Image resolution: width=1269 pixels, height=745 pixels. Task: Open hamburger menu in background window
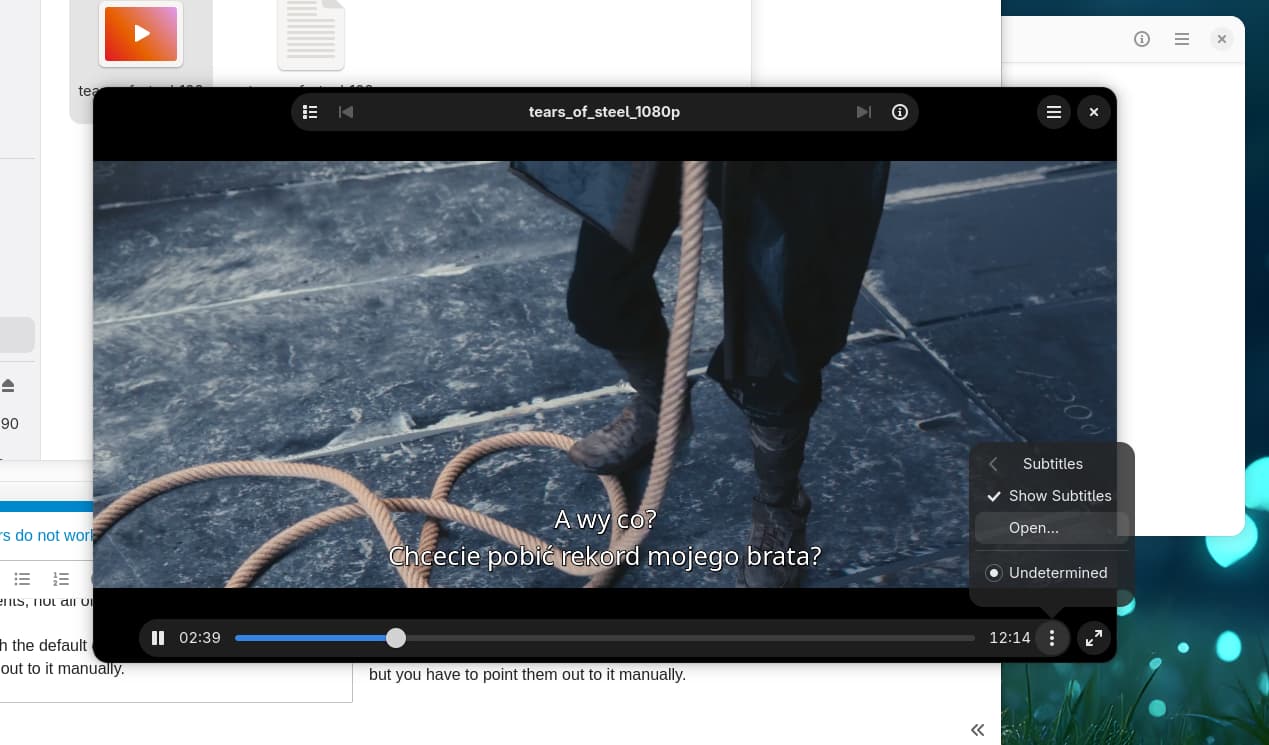coord(1182,39)
